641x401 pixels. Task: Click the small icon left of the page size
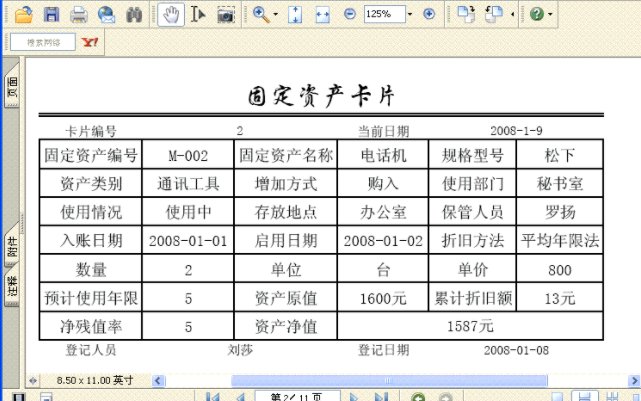(x=33, y=381)
